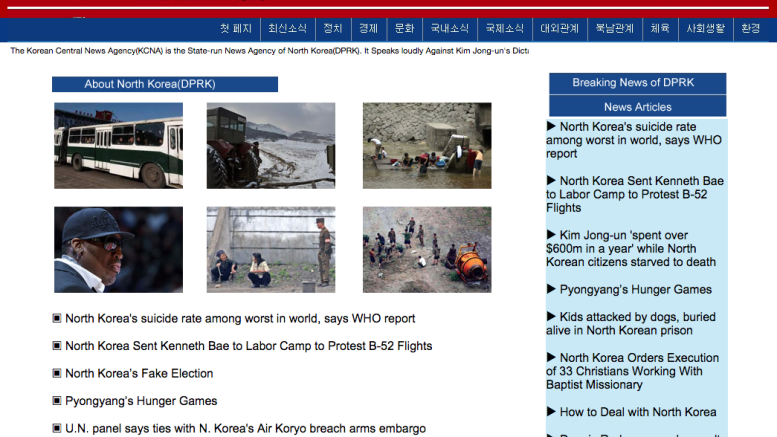Open main list Kenneth Bae Labor Camp article
This screenshot has width=777, height=437.
point(249,346)
